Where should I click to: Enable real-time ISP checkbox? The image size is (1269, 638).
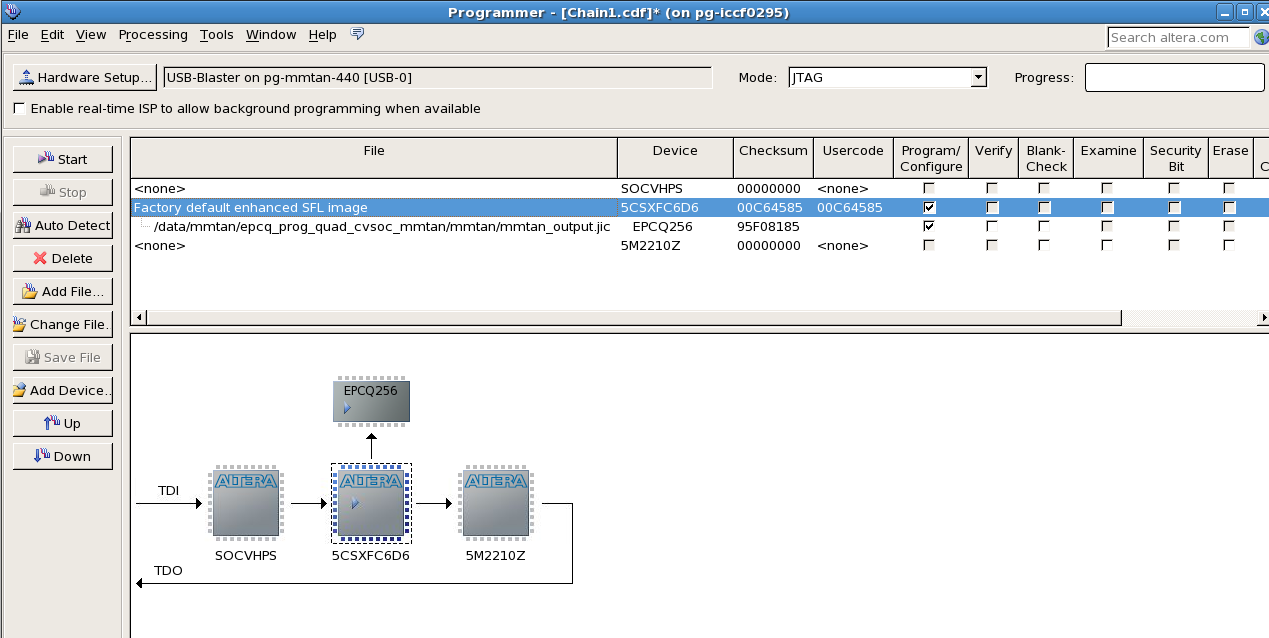[x=19, y=108]
